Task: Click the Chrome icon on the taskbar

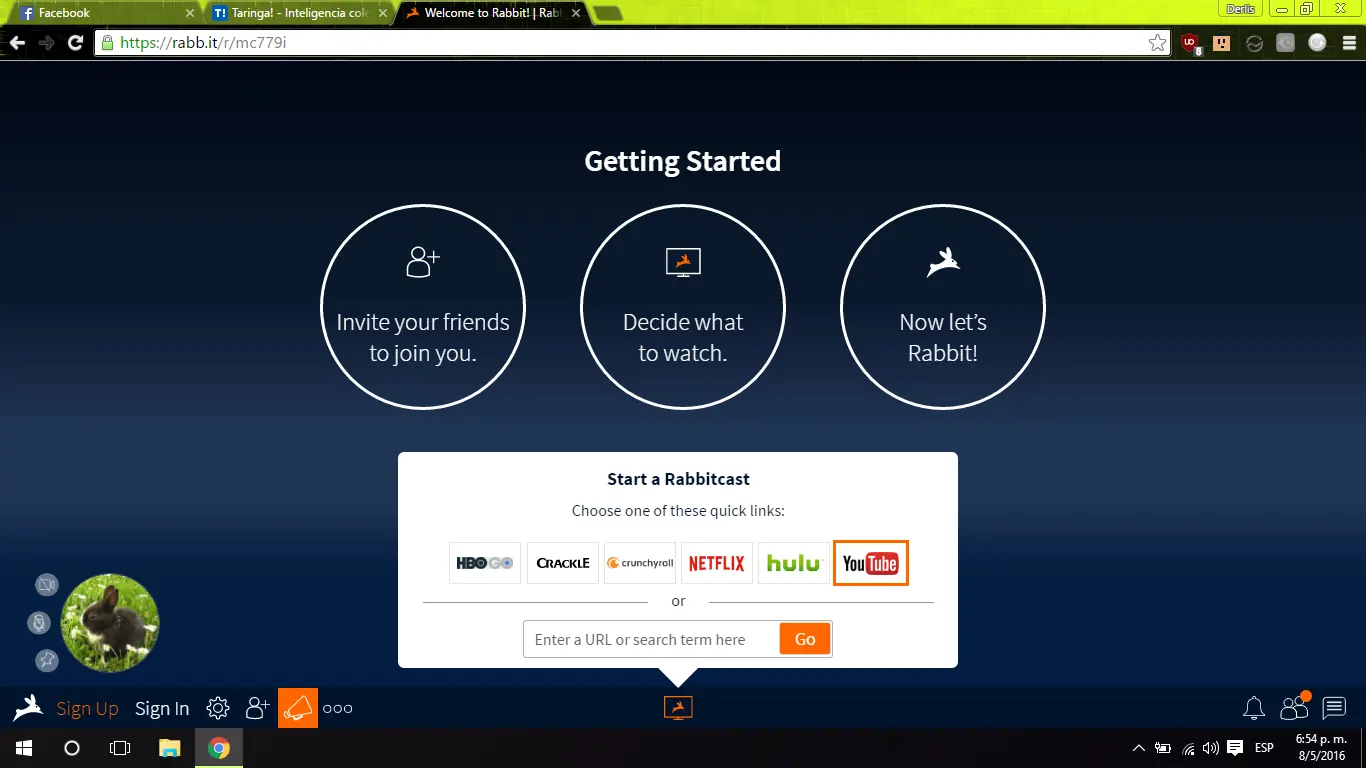Action: 218,748
